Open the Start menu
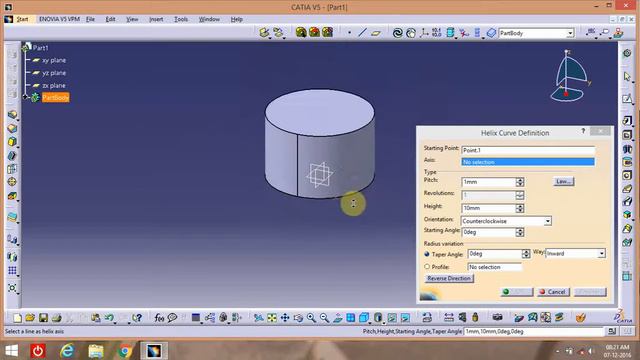The image size is (640, 360). 22,19
